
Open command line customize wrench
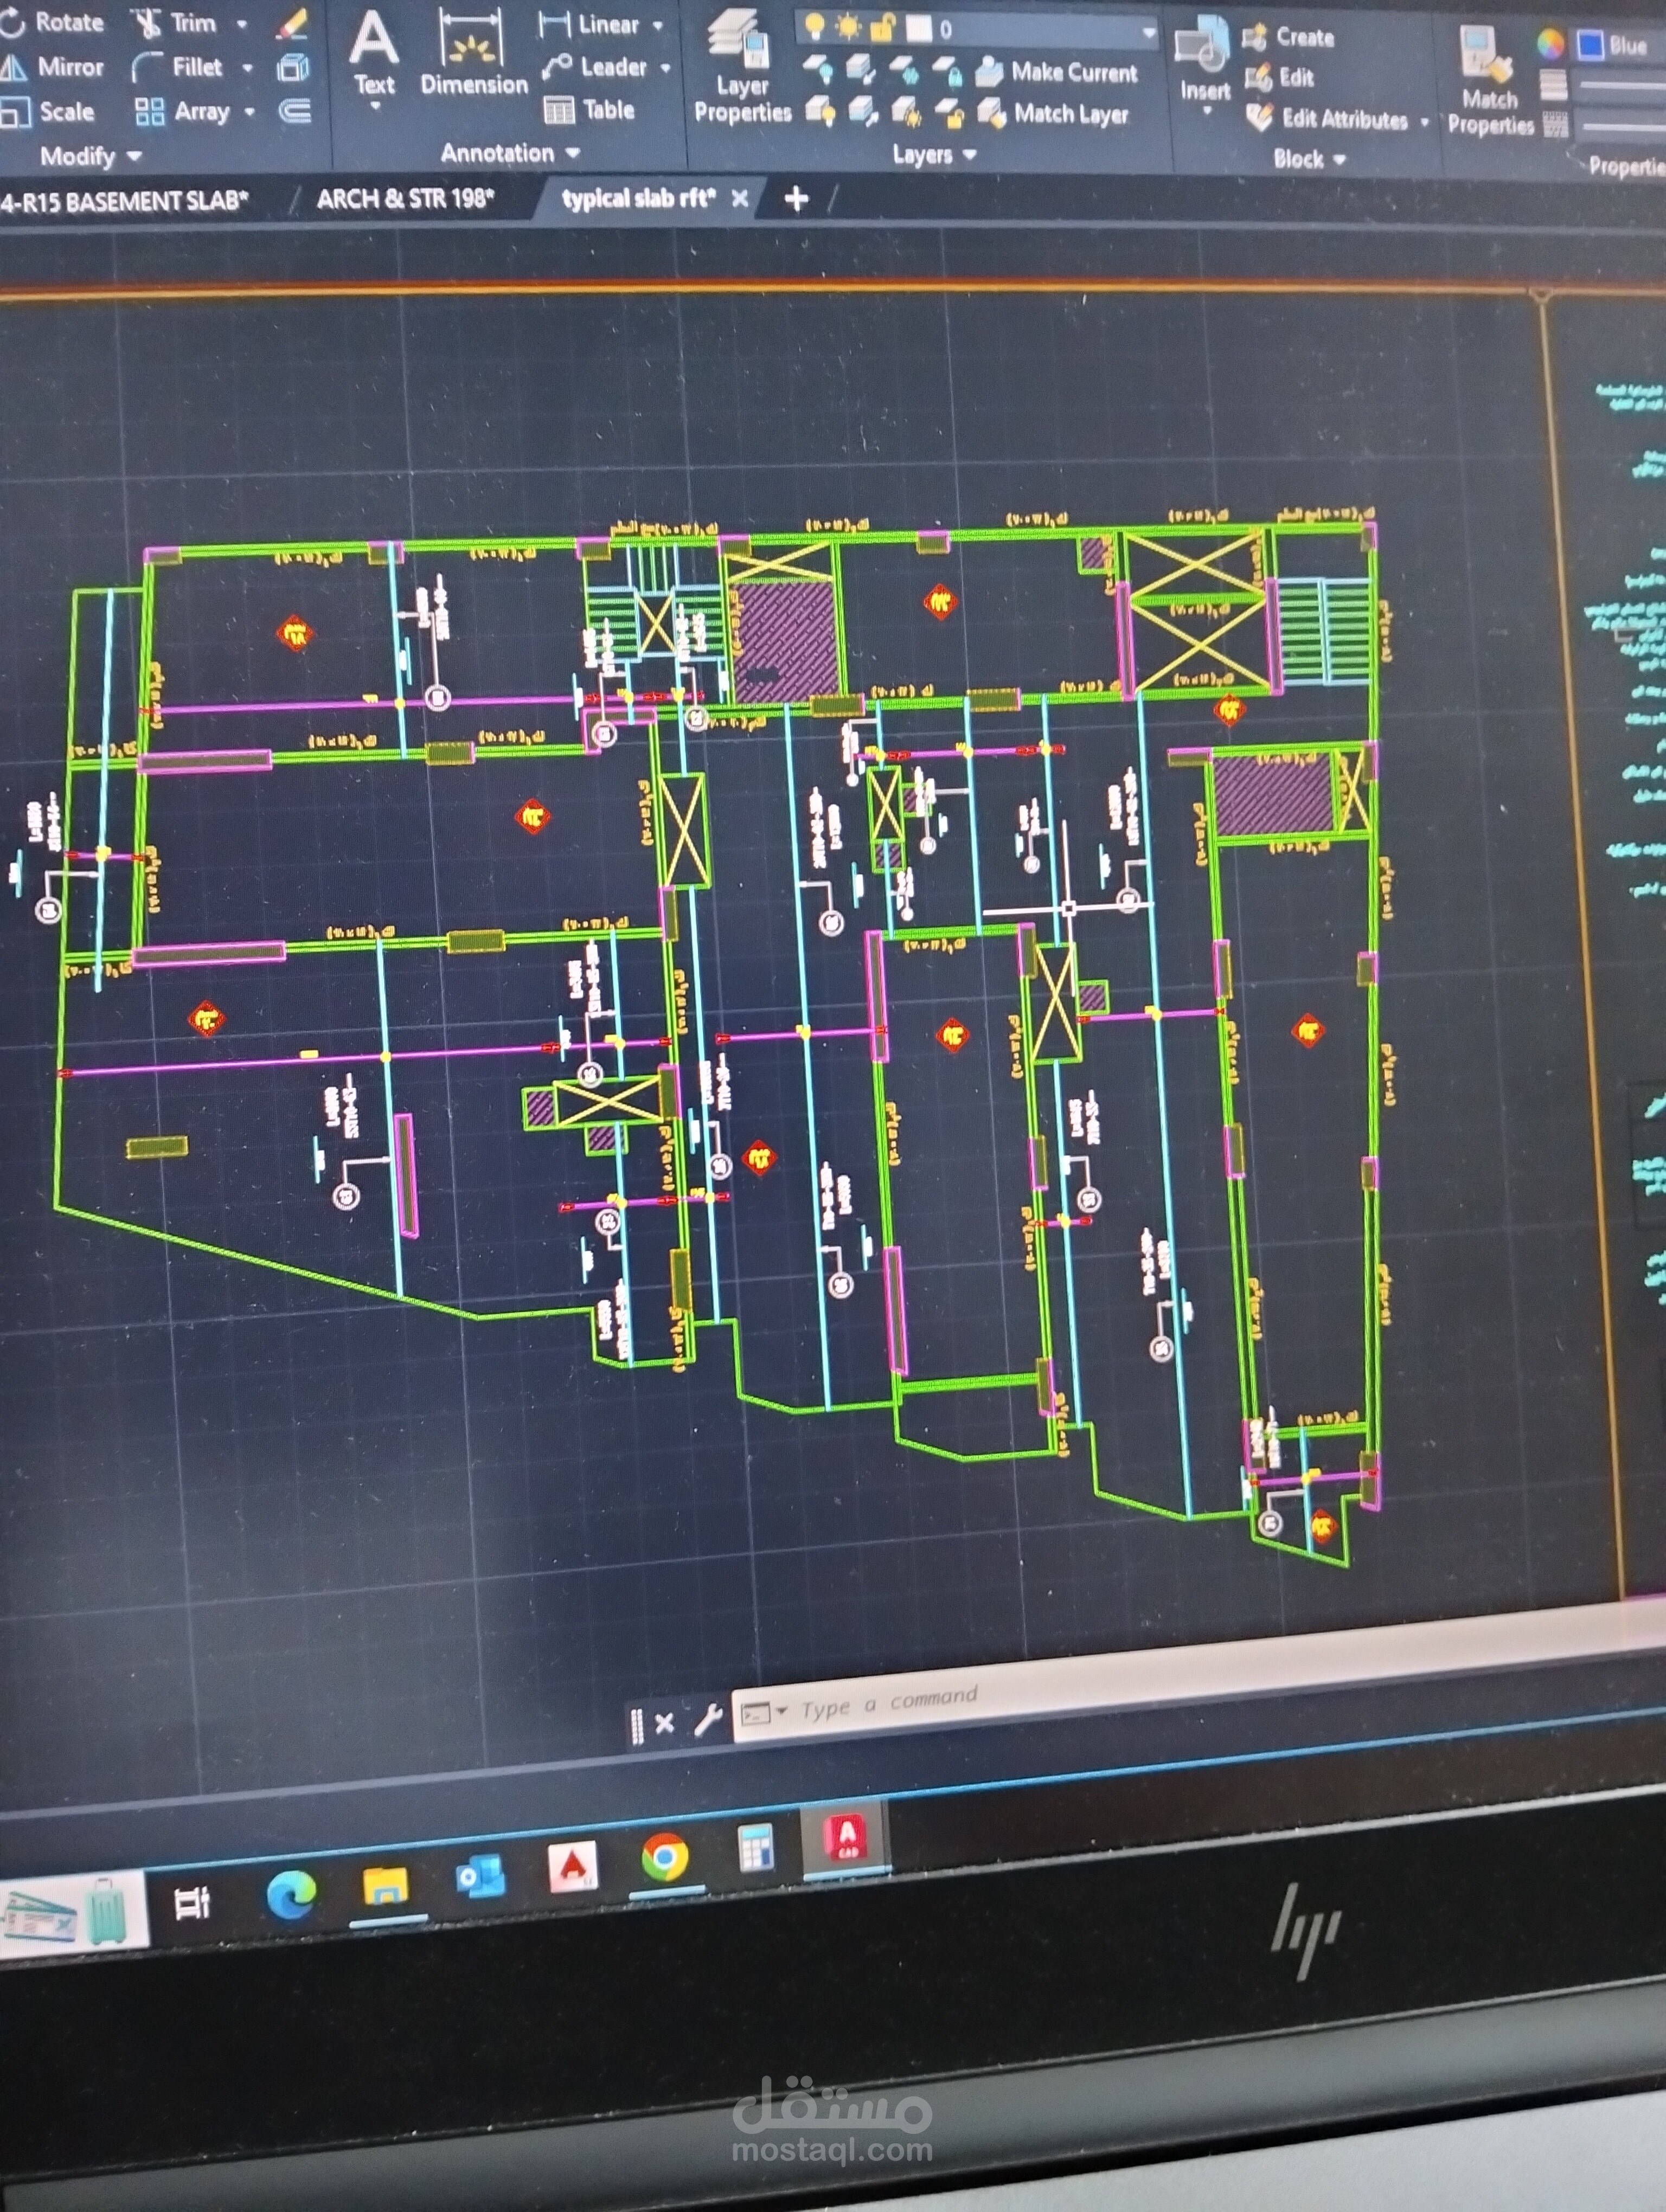pyautogui.click(x=708, y=1720)
